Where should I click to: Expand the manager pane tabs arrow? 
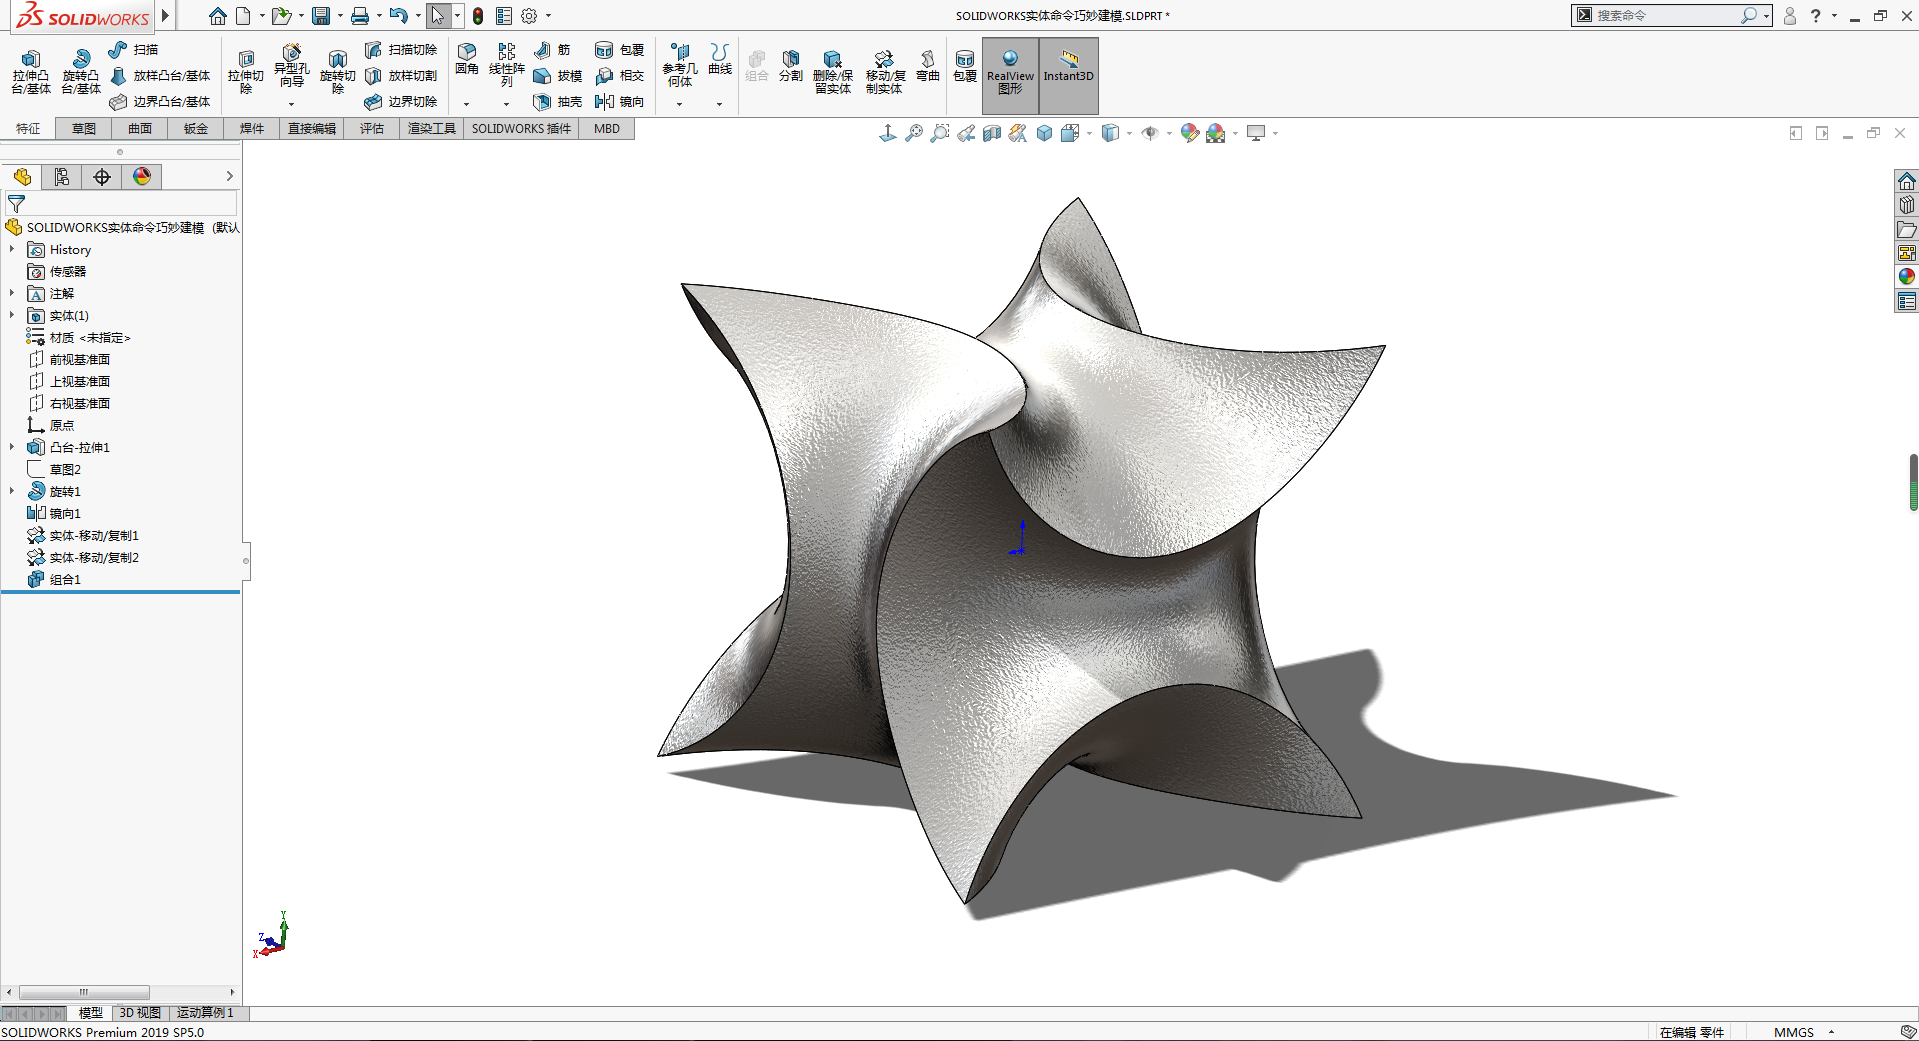[229, 177]
